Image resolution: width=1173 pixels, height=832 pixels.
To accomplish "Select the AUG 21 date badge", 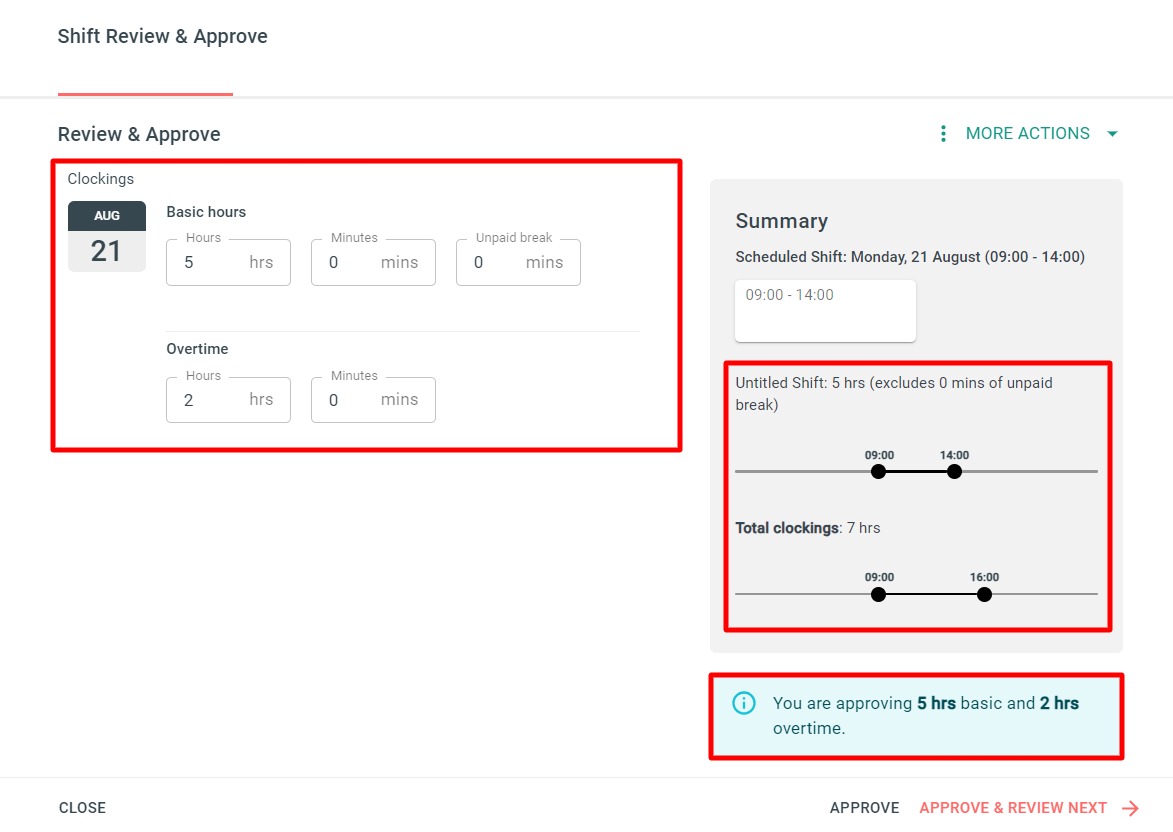I will [x=107, y=236].
